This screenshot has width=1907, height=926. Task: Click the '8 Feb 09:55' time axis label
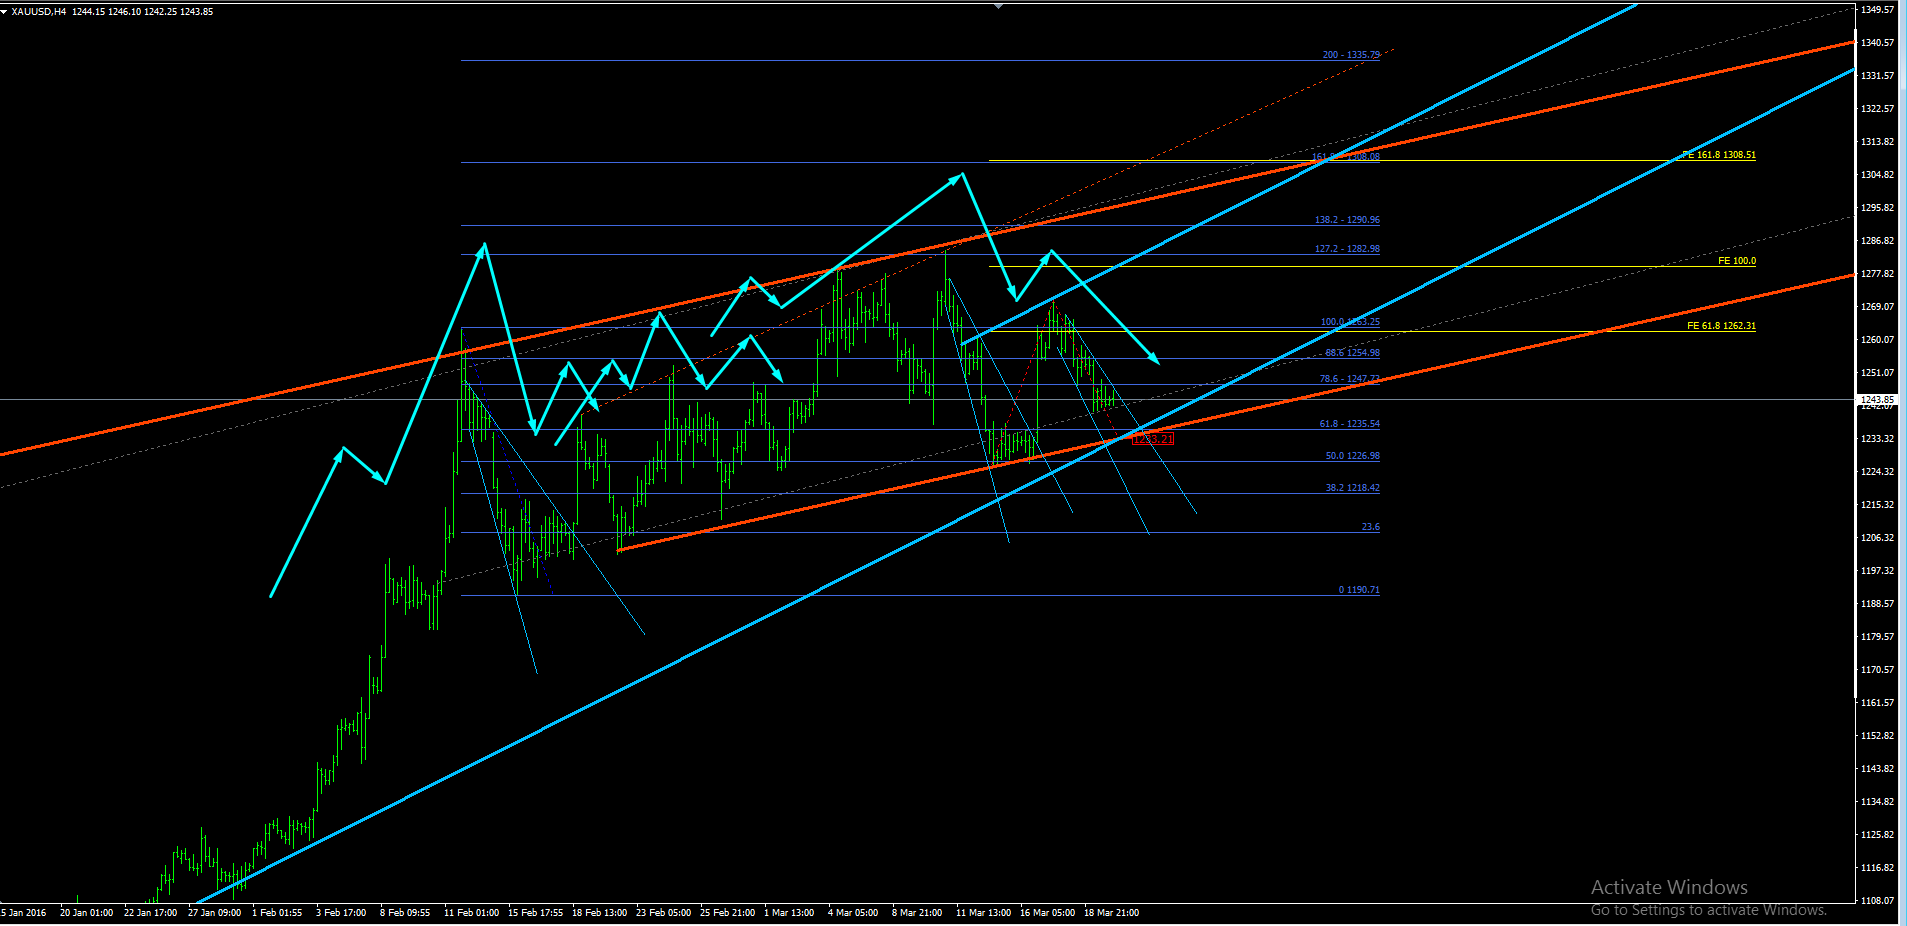405,913
